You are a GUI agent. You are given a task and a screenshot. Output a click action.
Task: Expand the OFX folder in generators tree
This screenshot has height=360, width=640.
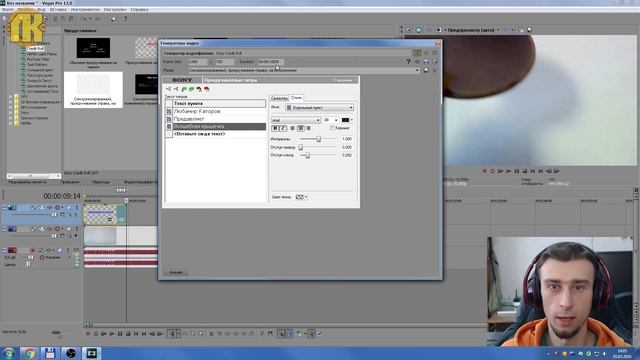11,97
